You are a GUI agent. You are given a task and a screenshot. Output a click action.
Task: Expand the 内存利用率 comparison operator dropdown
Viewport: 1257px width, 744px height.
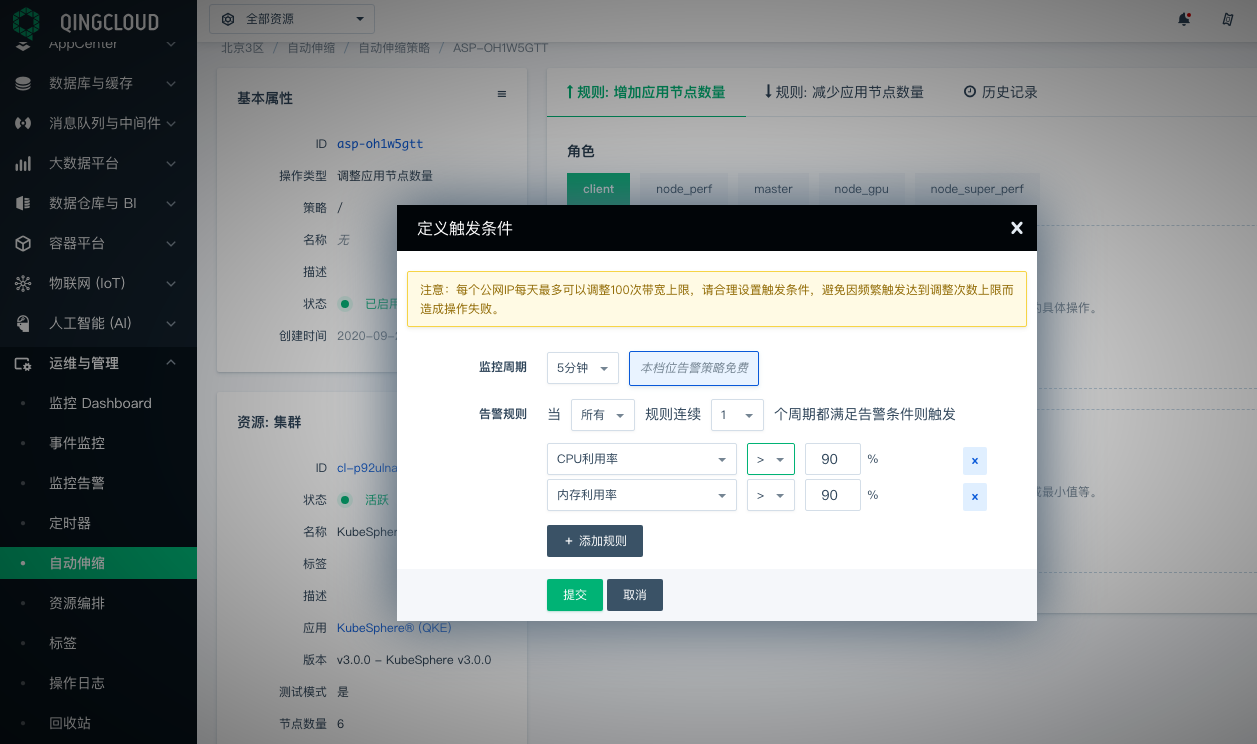[770, 495]
